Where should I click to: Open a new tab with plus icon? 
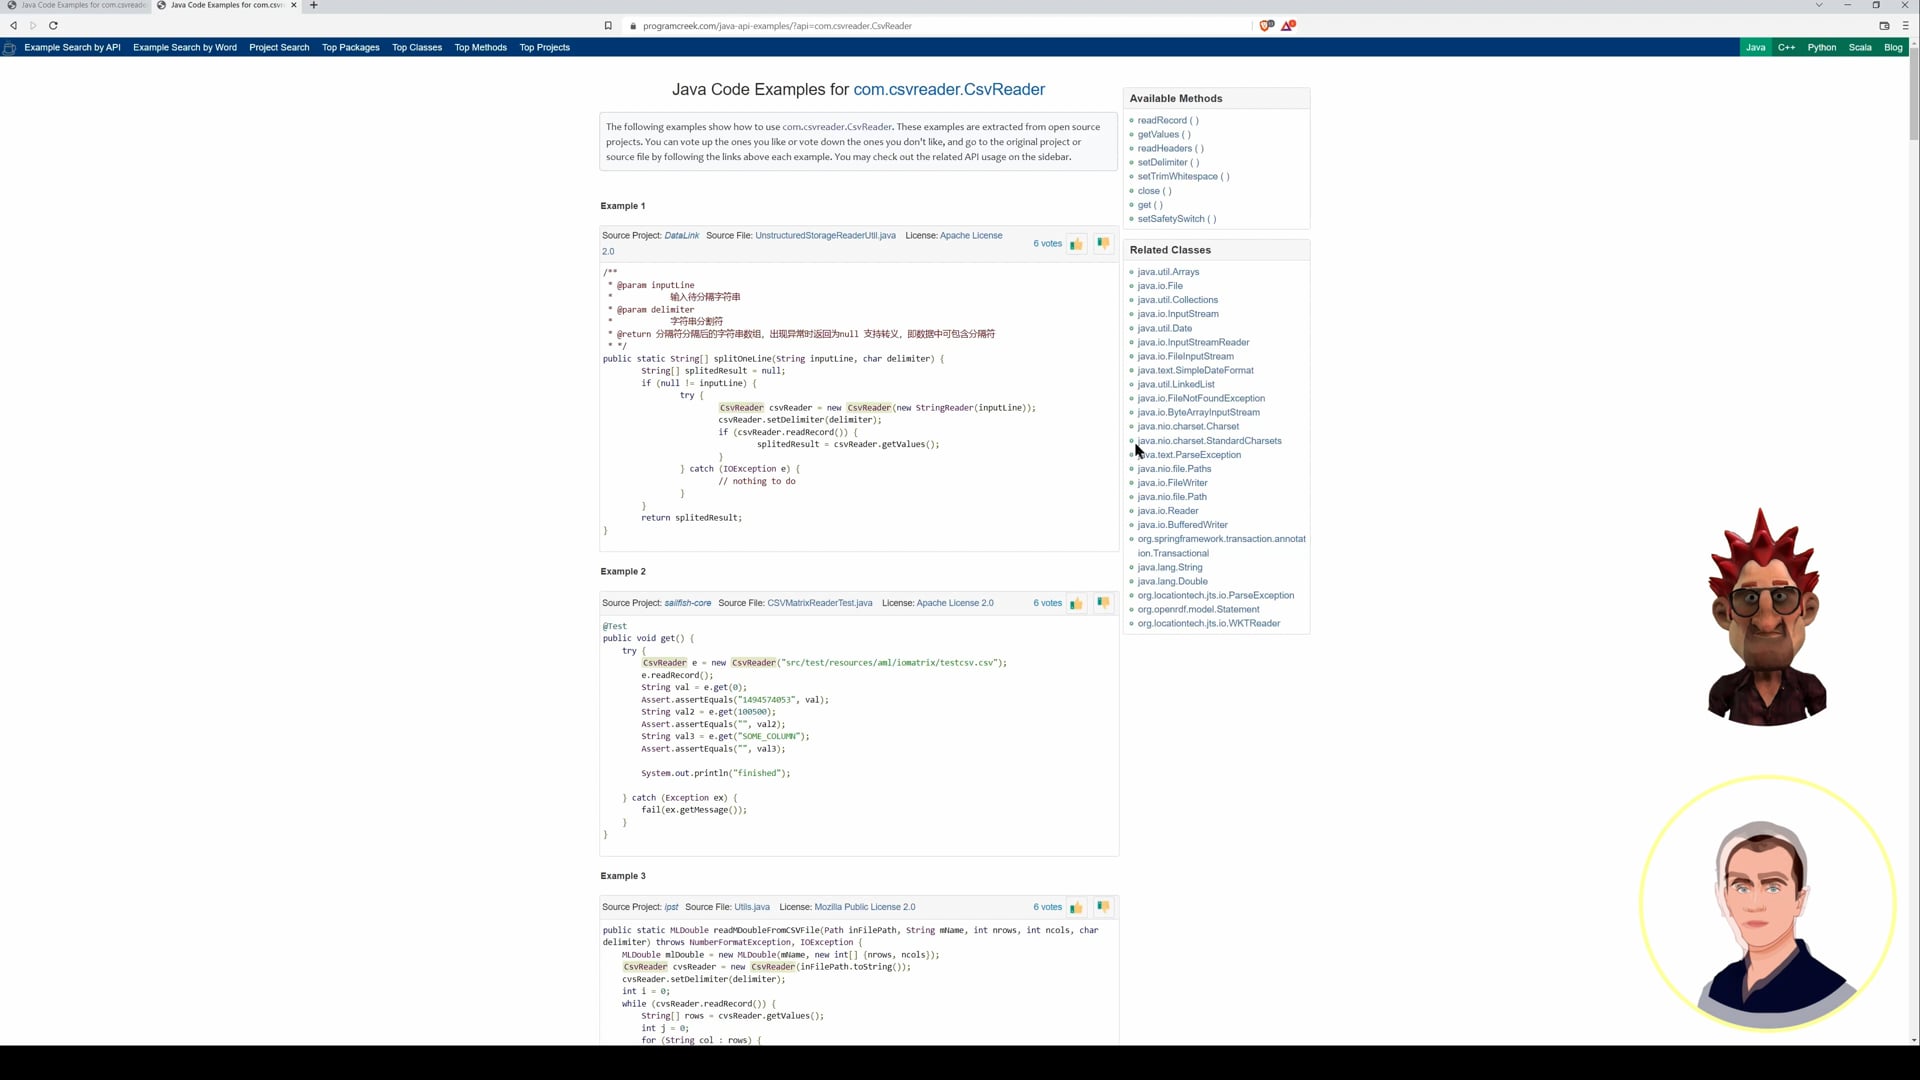tap(314, 5)
